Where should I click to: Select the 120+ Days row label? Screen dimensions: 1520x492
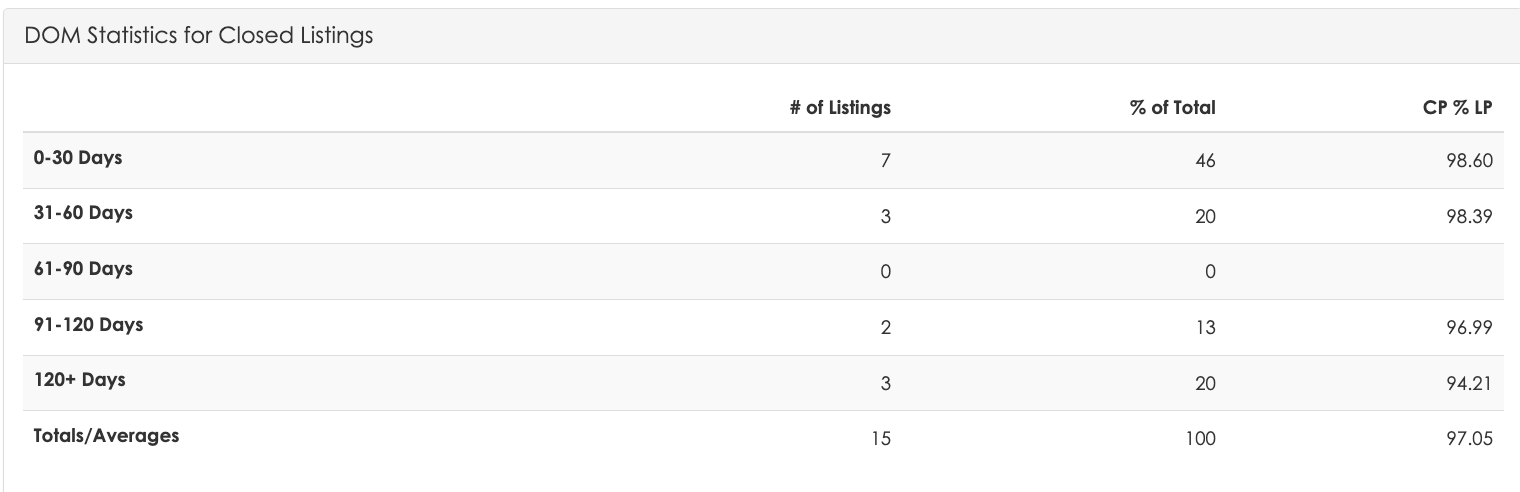(x=80, y=380)
